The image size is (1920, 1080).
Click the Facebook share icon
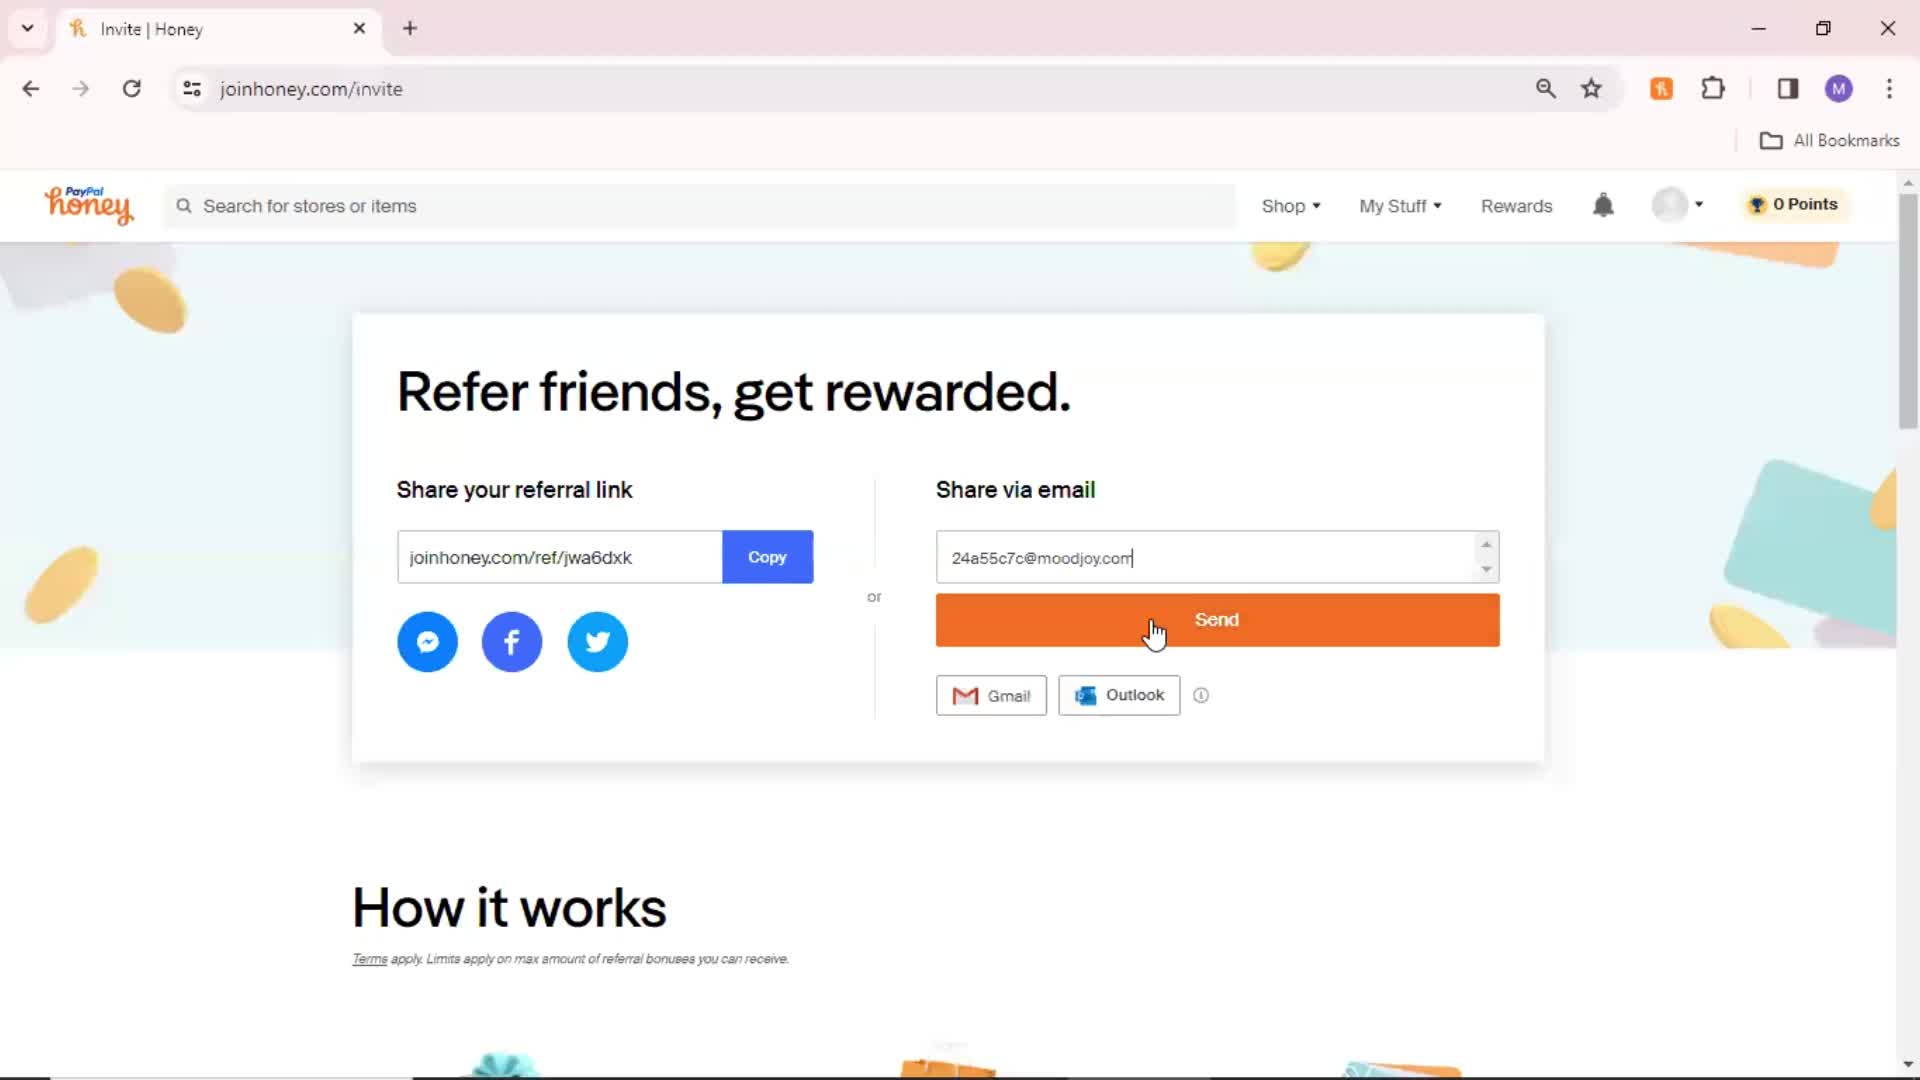pyautogui.click(x=512, y=641)
